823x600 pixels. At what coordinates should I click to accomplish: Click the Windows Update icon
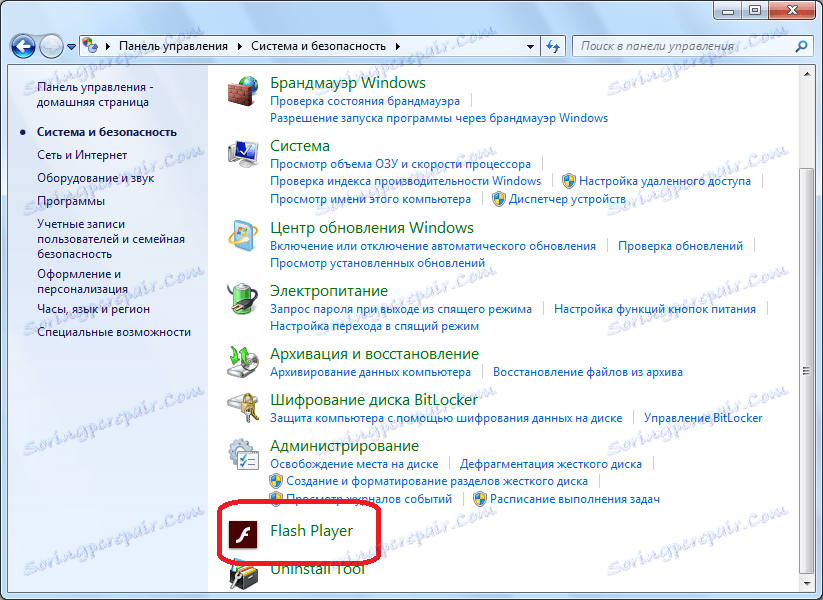242,236
